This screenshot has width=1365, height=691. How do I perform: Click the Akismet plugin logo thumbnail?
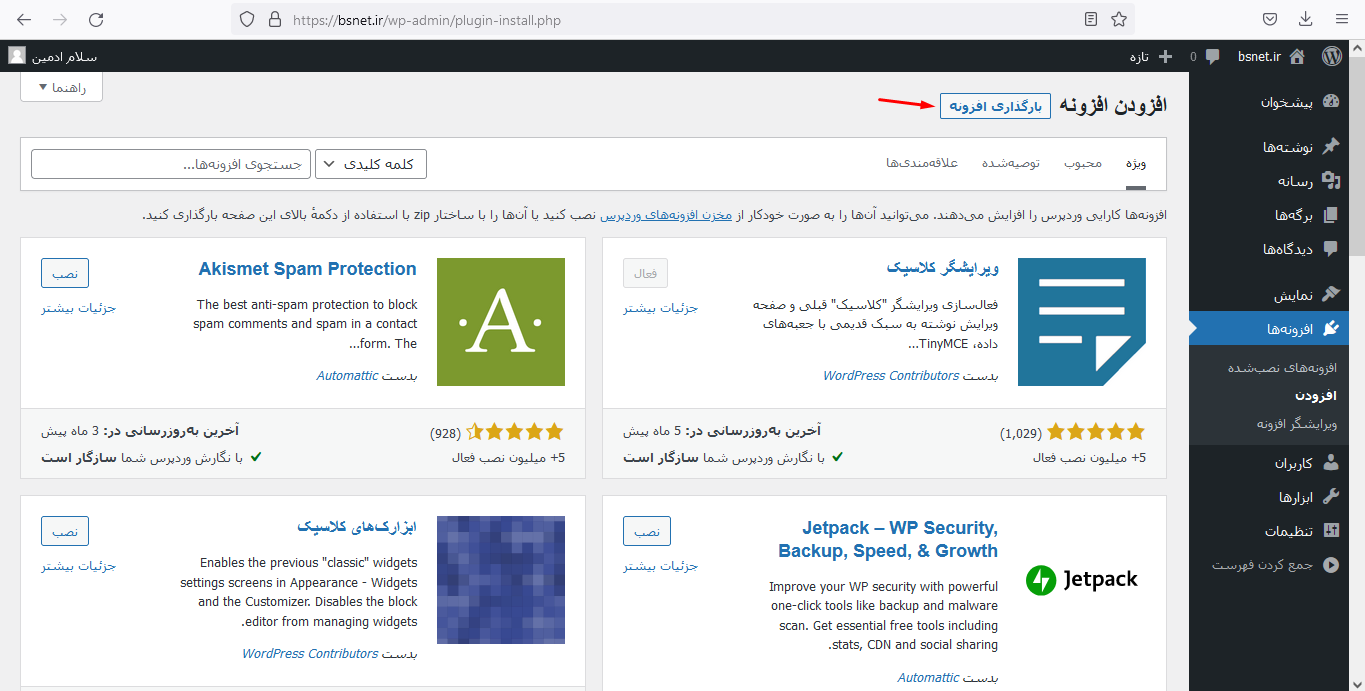501,322
